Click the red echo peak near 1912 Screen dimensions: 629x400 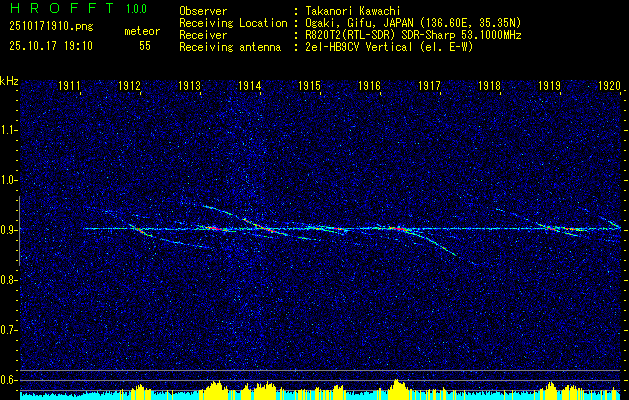pyautogui.click(x=139, y=229)
